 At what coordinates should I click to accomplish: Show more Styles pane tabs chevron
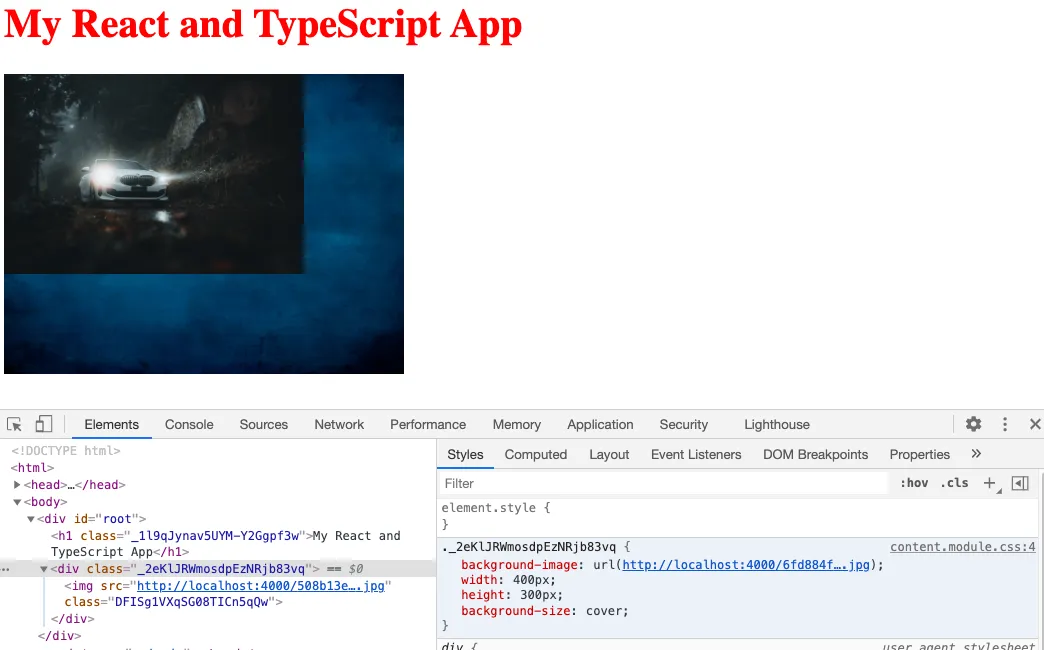pos(976,454)
